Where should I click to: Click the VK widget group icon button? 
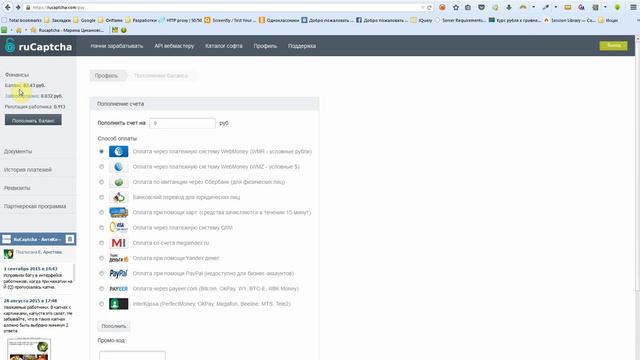(x=70, y=239)
